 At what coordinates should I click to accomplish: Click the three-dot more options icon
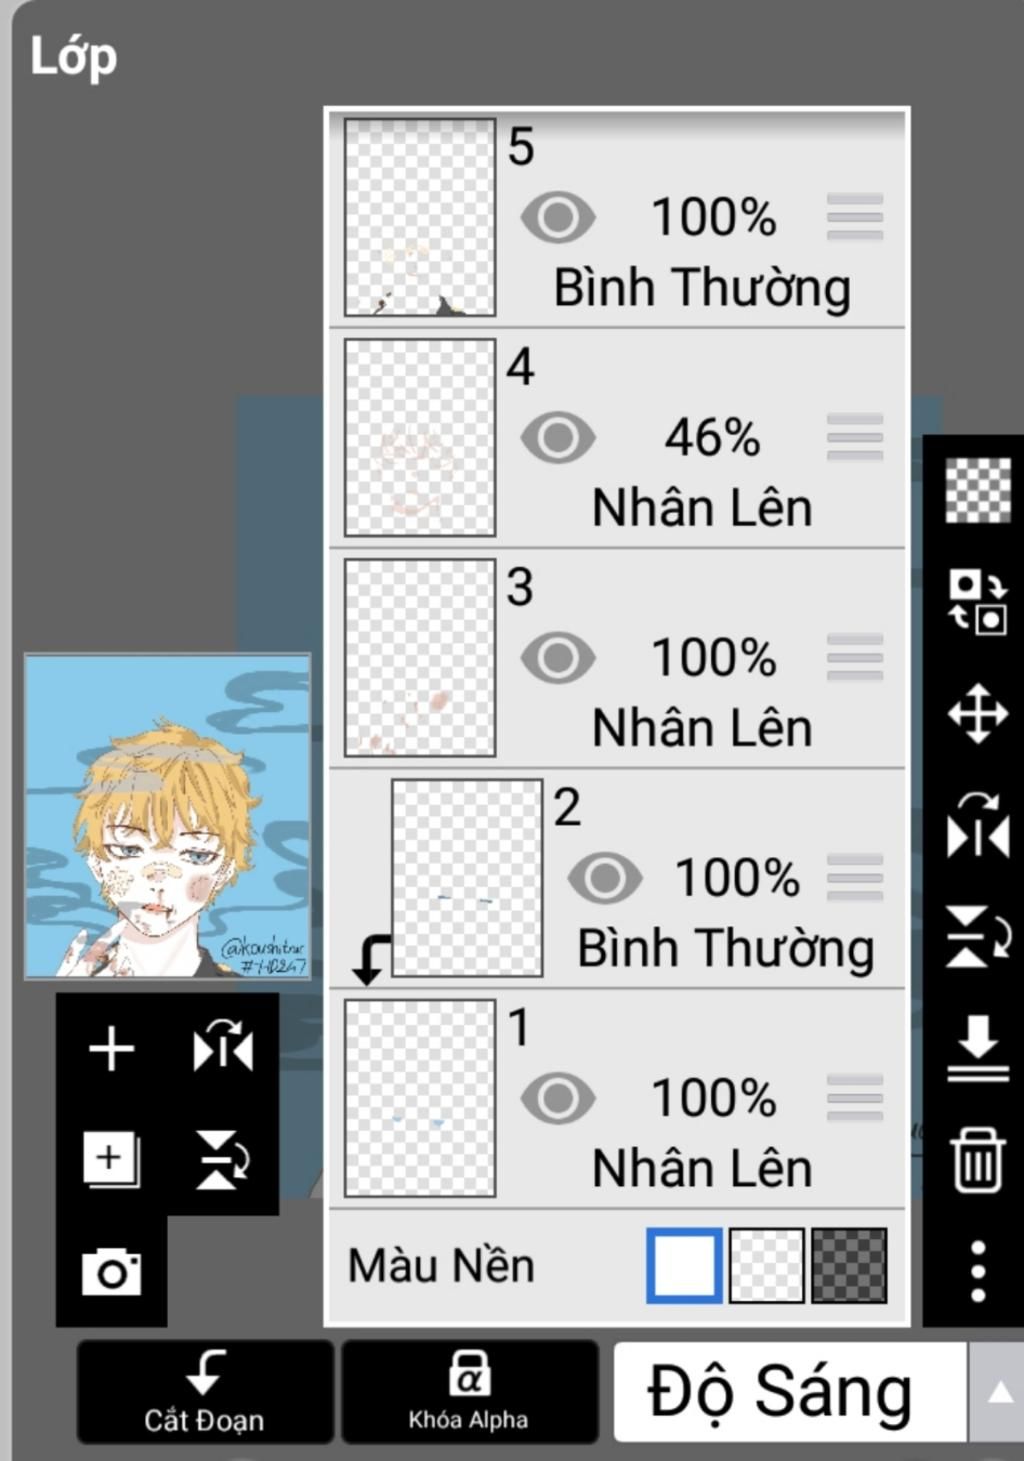977,1271
